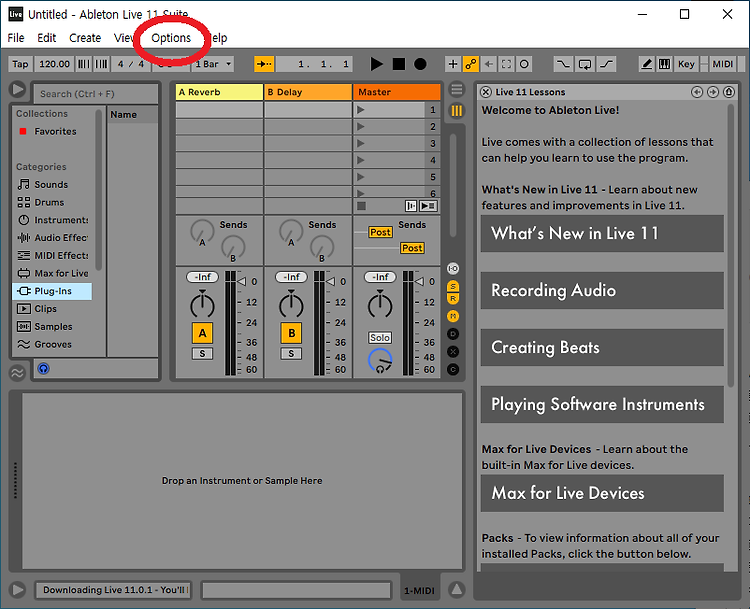Click the A Reverb pan knob
The height and width of the screenshot is (609, 750).
point(202,304)
